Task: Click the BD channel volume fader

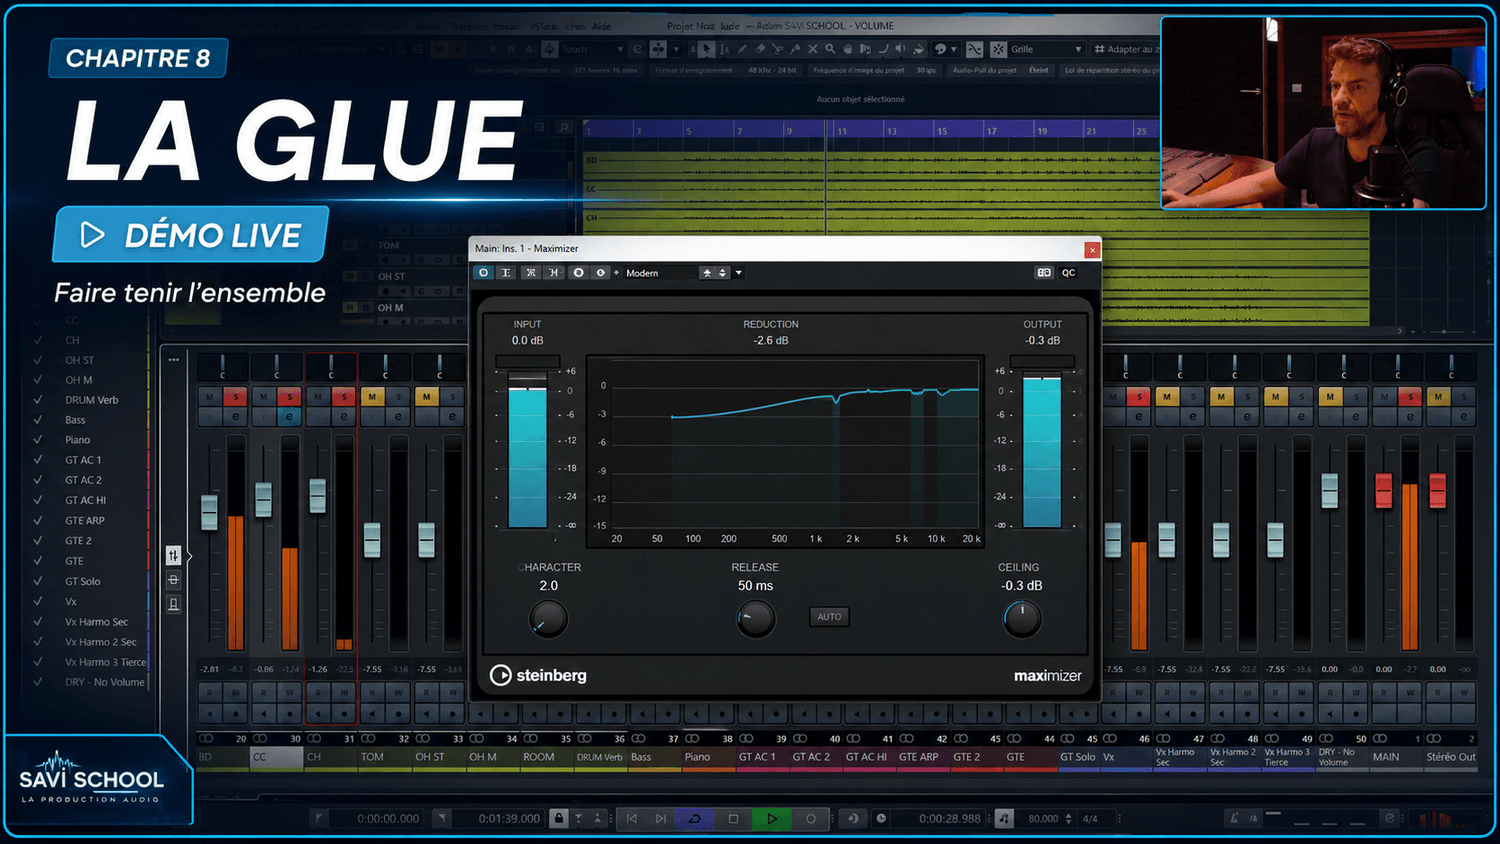Action: [x=209, y=512]
